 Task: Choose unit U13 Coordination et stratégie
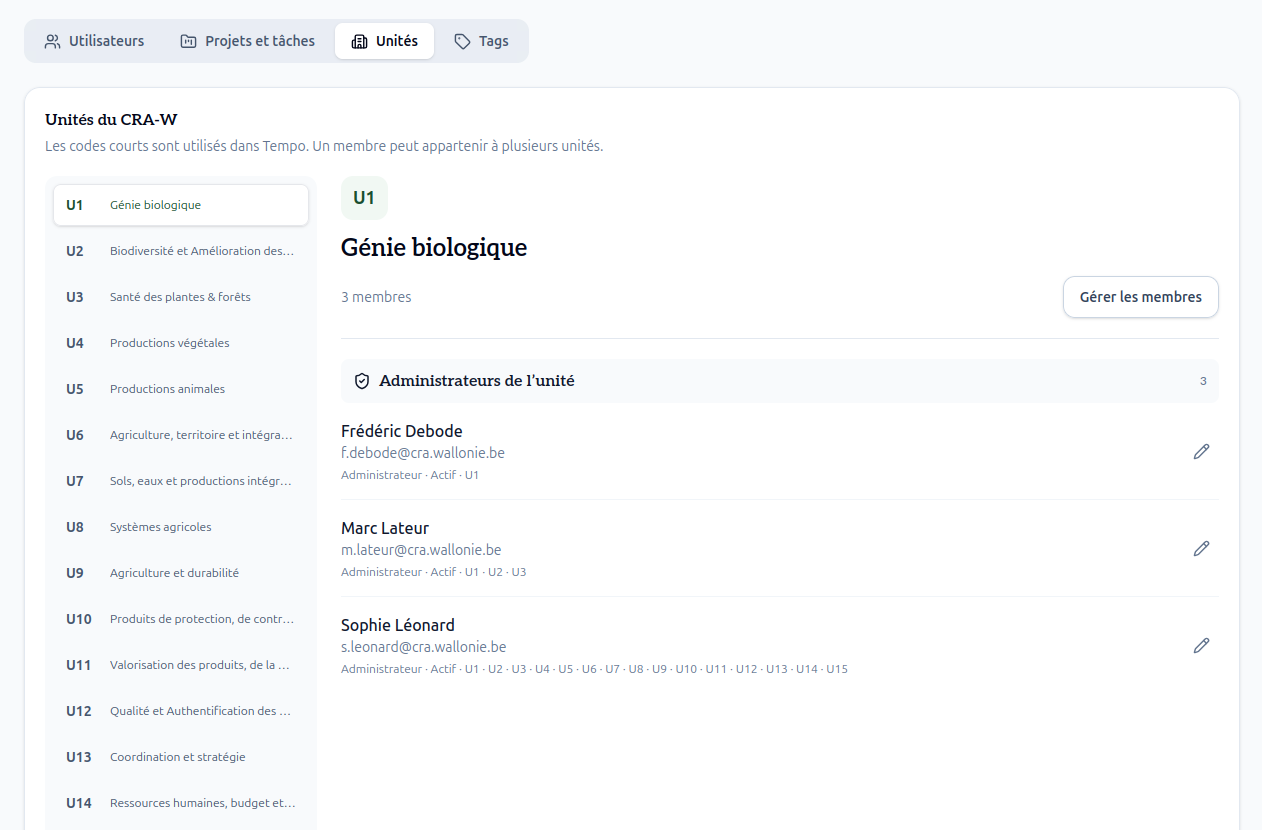(x=181, y=757)
